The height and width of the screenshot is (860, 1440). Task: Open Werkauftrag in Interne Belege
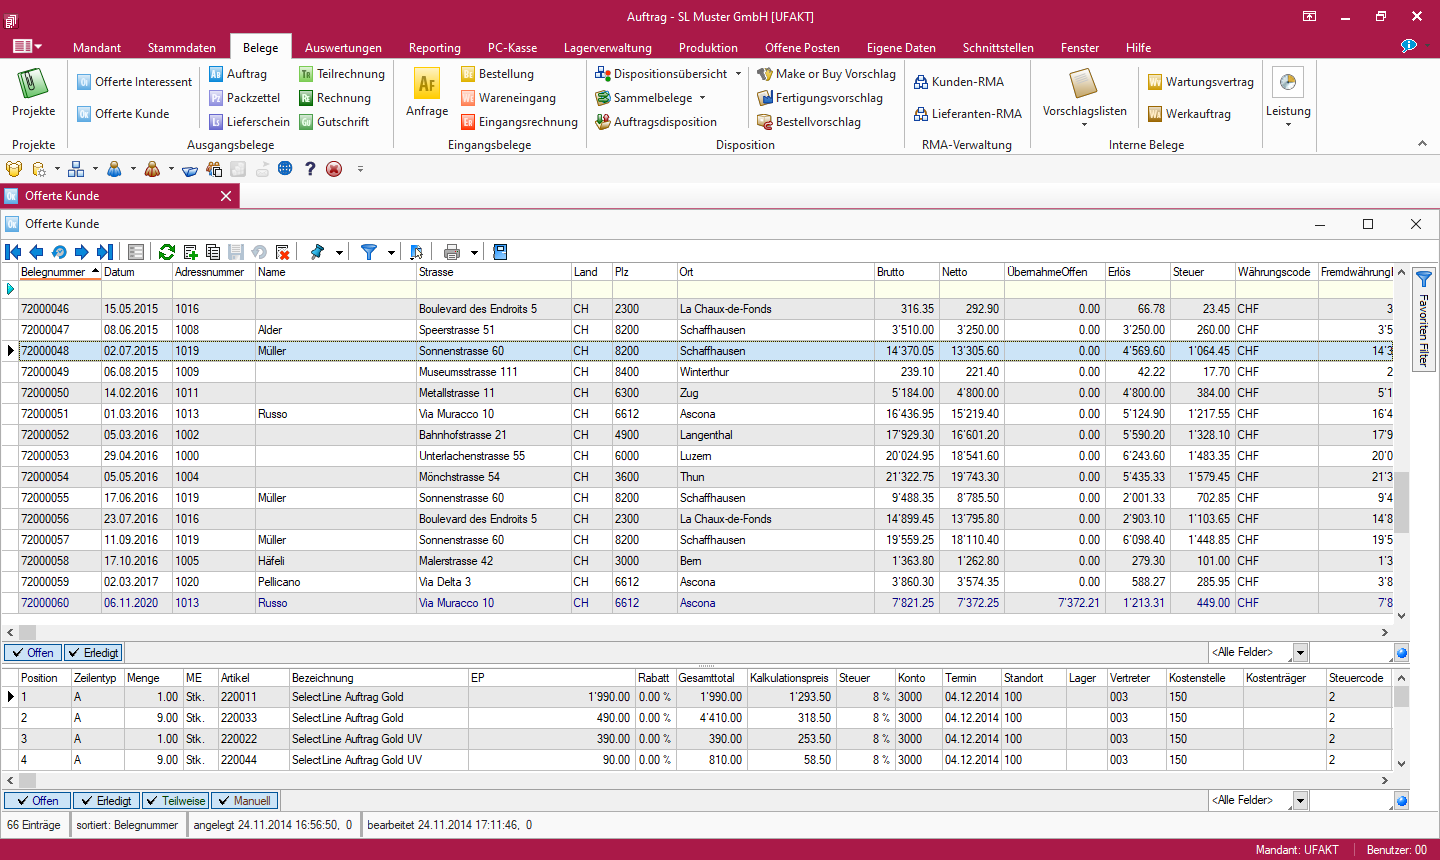(1189, 114)
